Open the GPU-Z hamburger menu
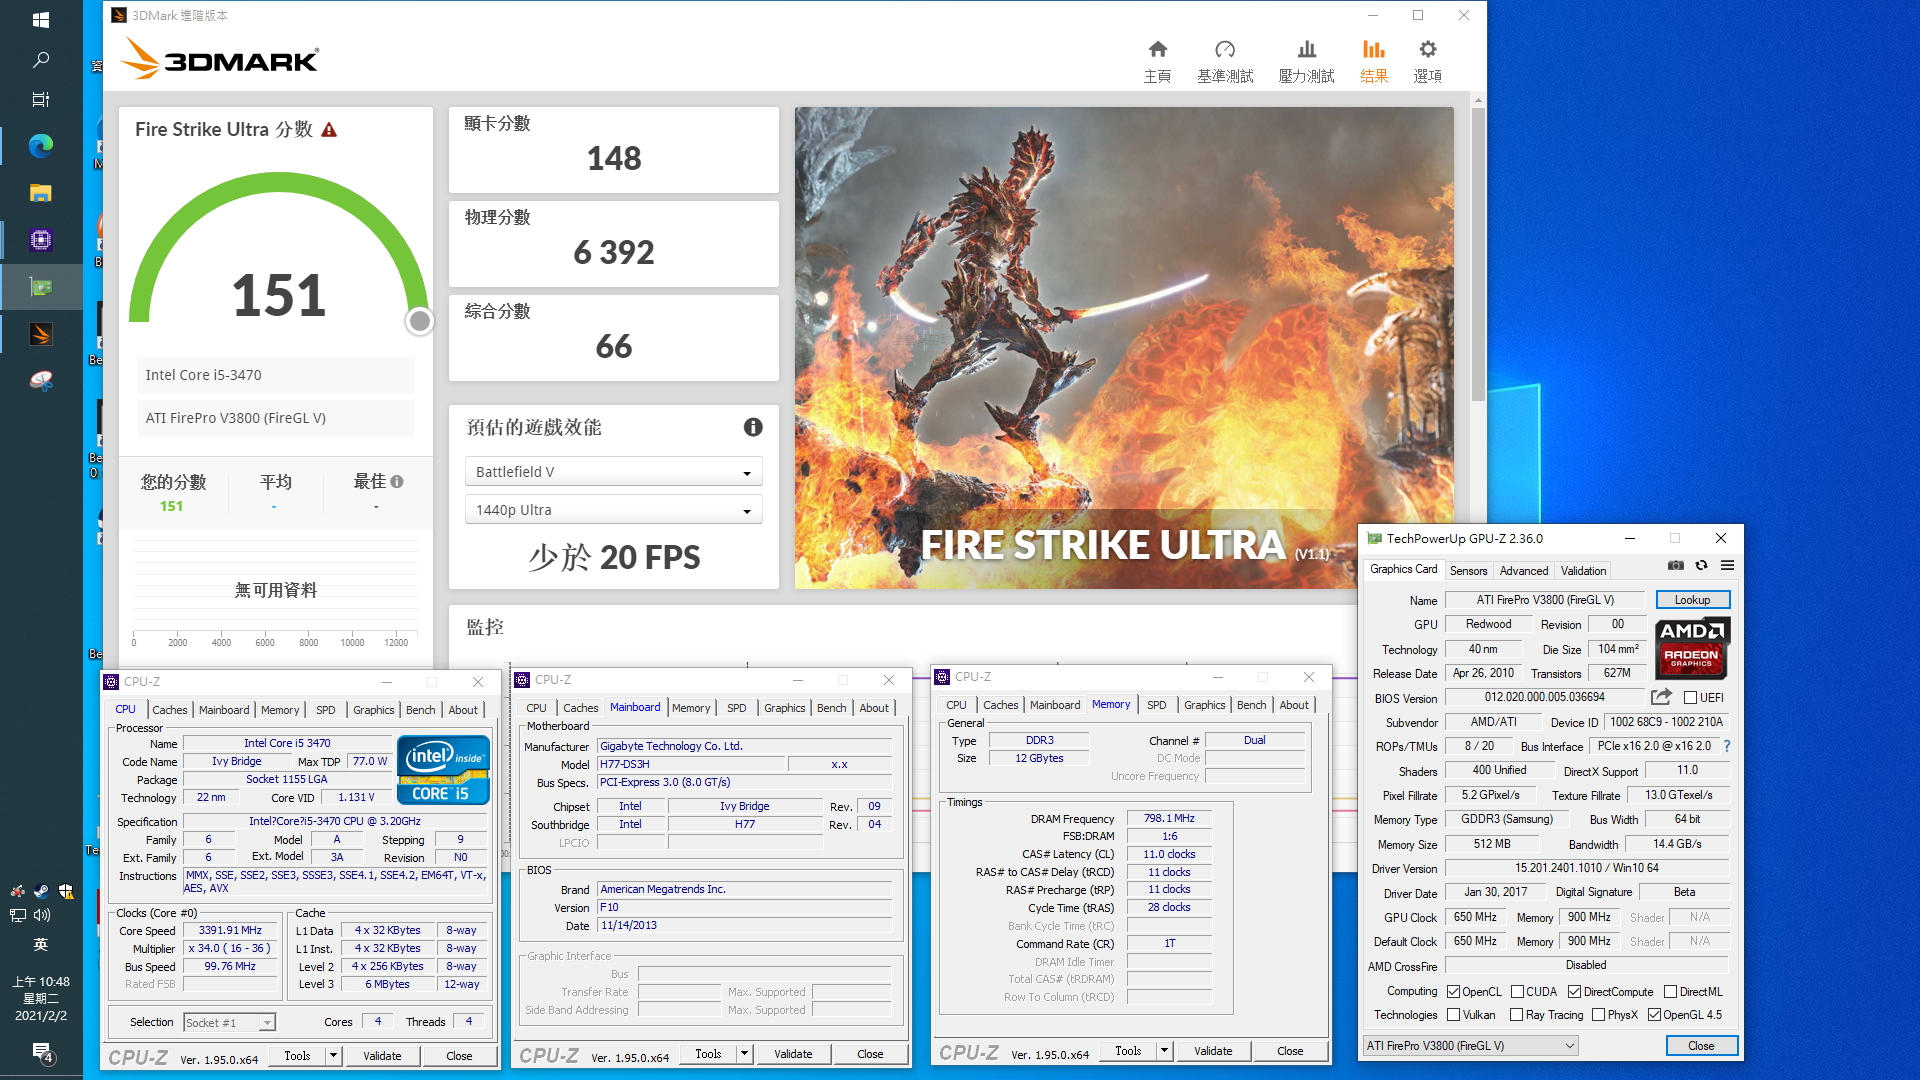 pos(1727,566)
